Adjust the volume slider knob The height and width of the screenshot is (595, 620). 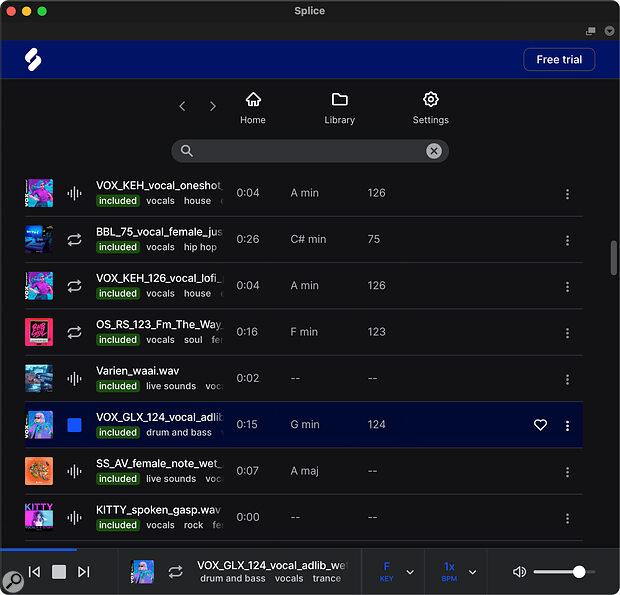coord(579,572)
